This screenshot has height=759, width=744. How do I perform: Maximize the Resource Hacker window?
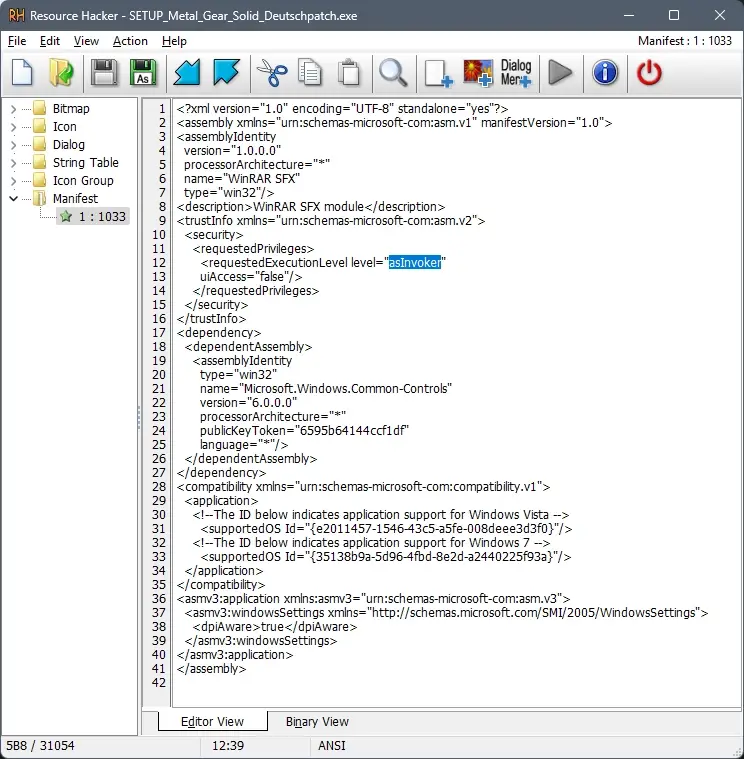(674, 15)
